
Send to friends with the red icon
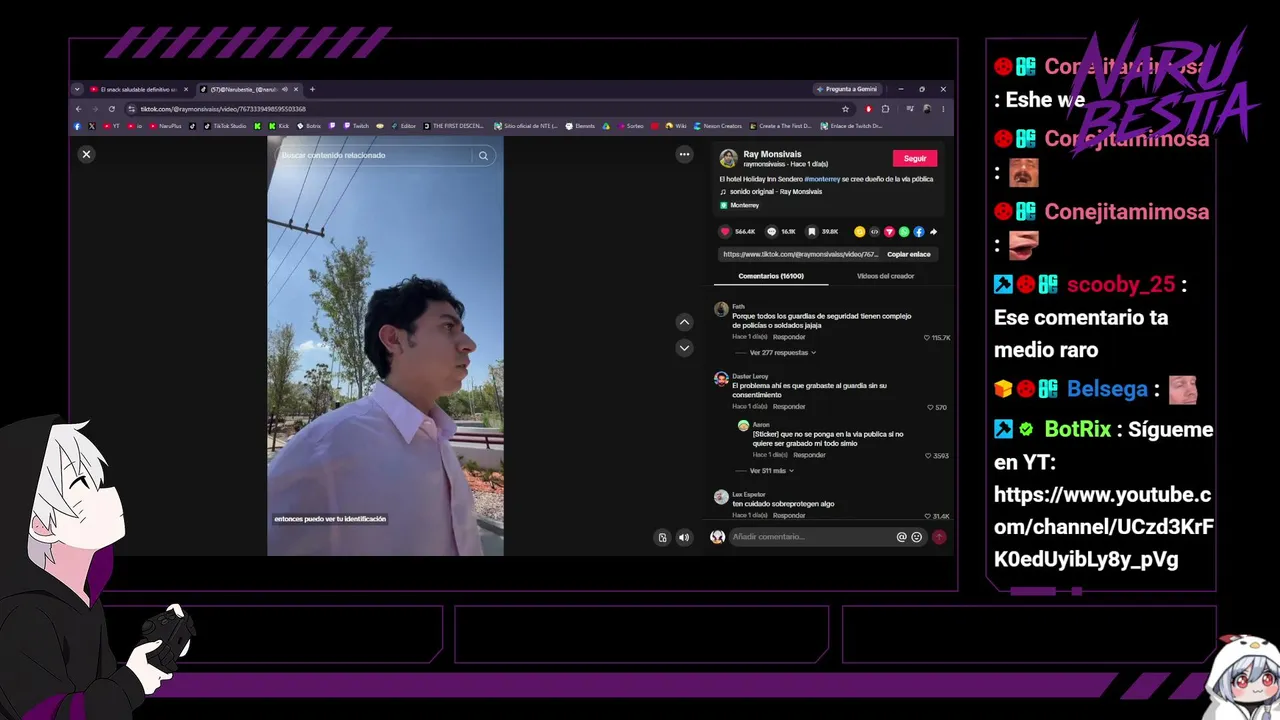point(889,232)
